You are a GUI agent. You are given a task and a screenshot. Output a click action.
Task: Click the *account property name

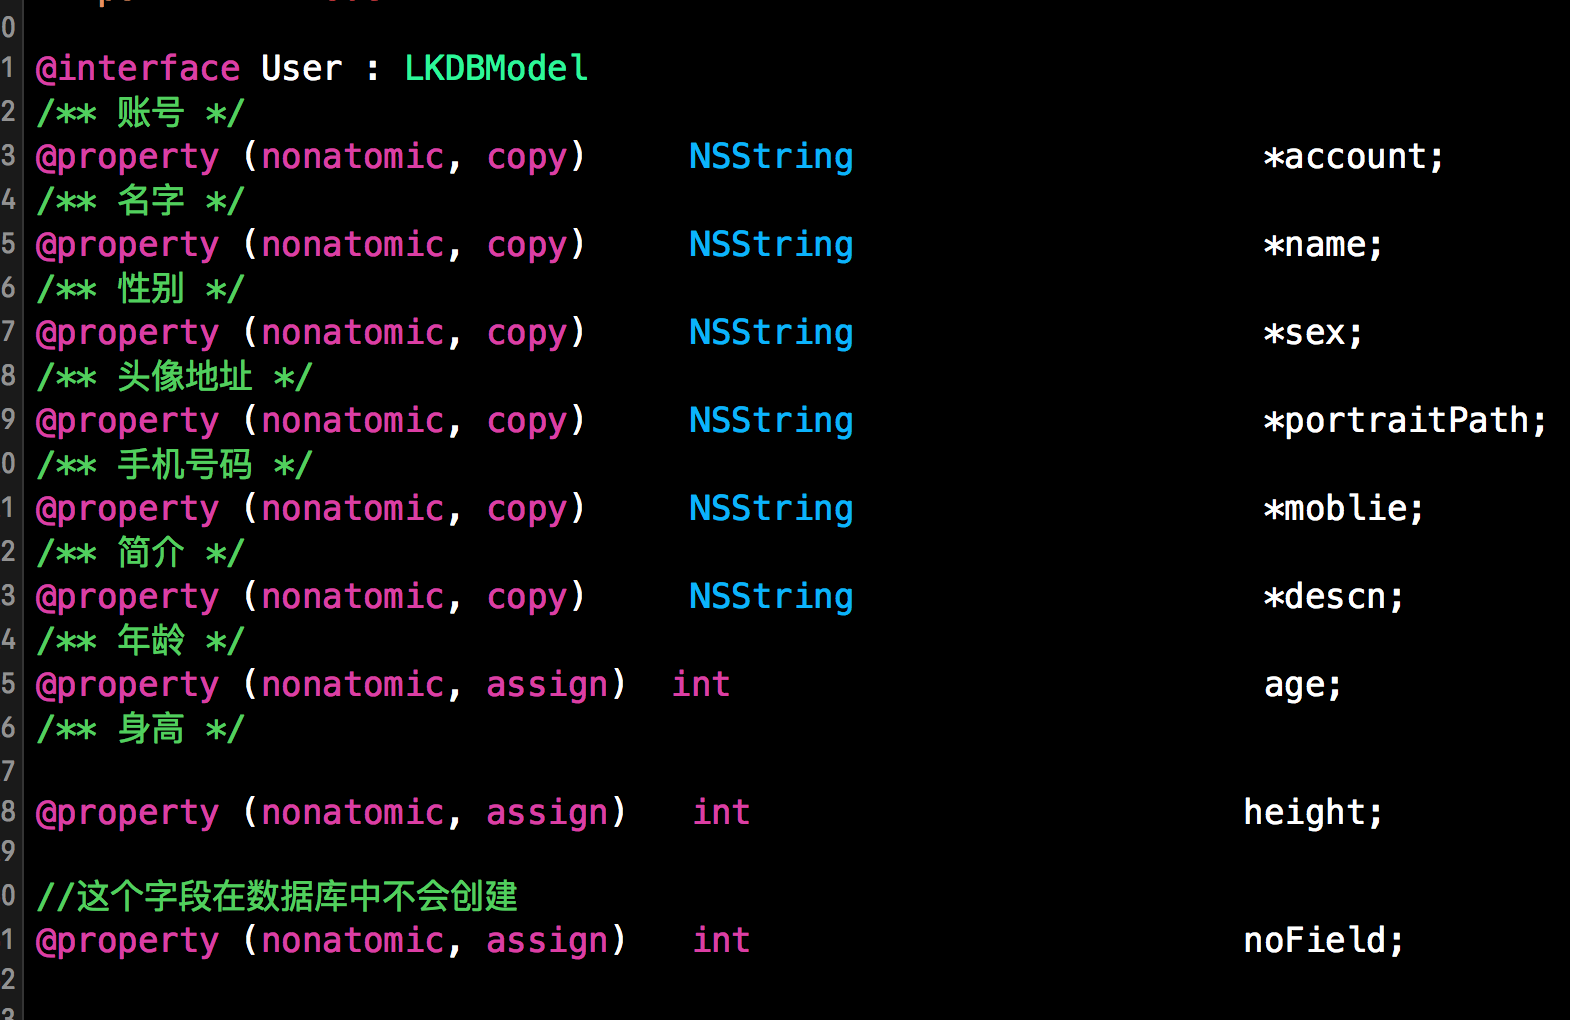click(x=1354, y=156)
